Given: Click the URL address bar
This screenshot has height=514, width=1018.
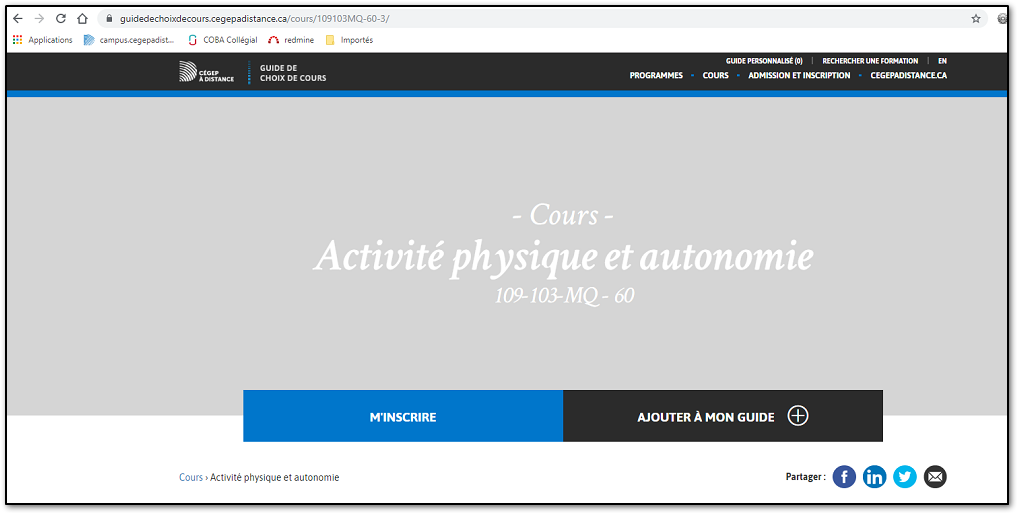Looking at the screenshot, I should pyautogui.click(x=500, y=18).
